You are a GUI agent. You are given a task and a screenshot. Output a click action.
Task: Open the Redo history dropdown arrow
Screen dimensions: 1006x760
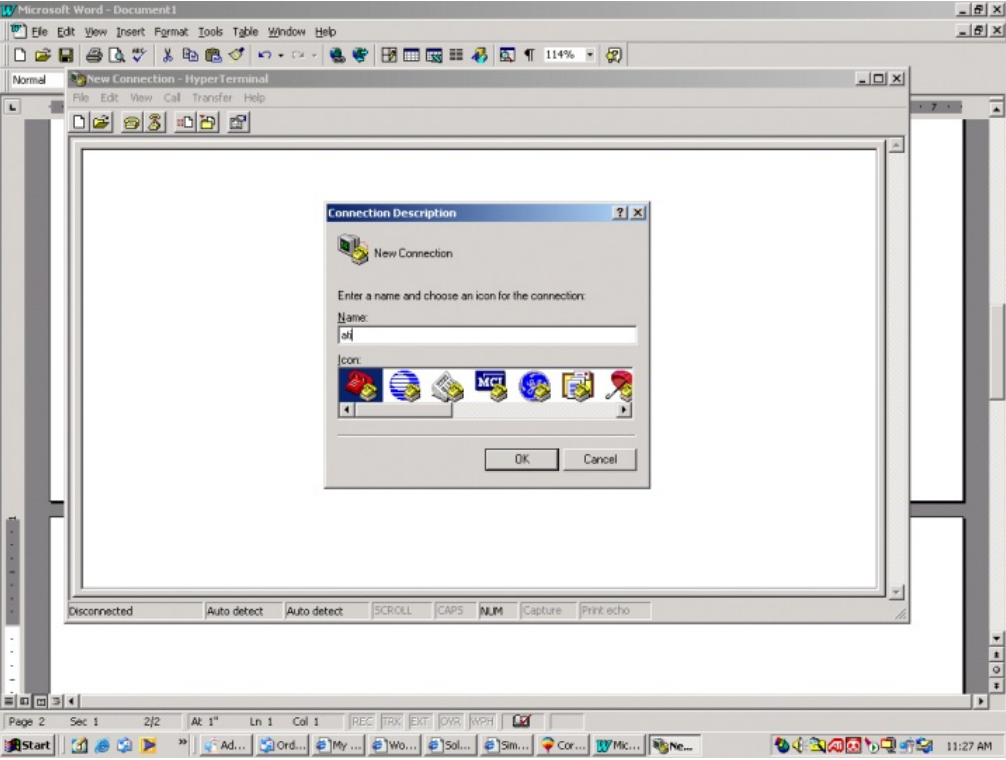click(x=314, y=55)
